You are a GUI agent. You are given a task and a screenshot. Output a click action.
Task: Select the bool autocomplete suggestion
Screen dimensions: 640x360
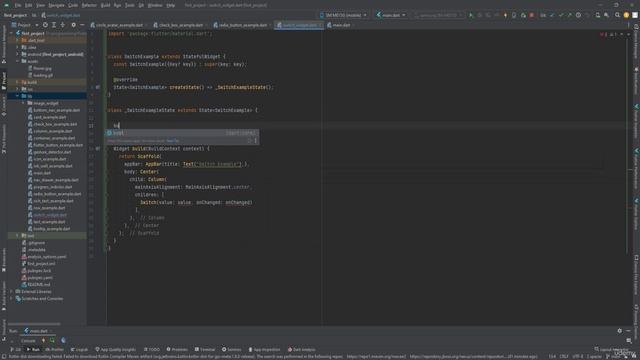(x=182, y=133)
